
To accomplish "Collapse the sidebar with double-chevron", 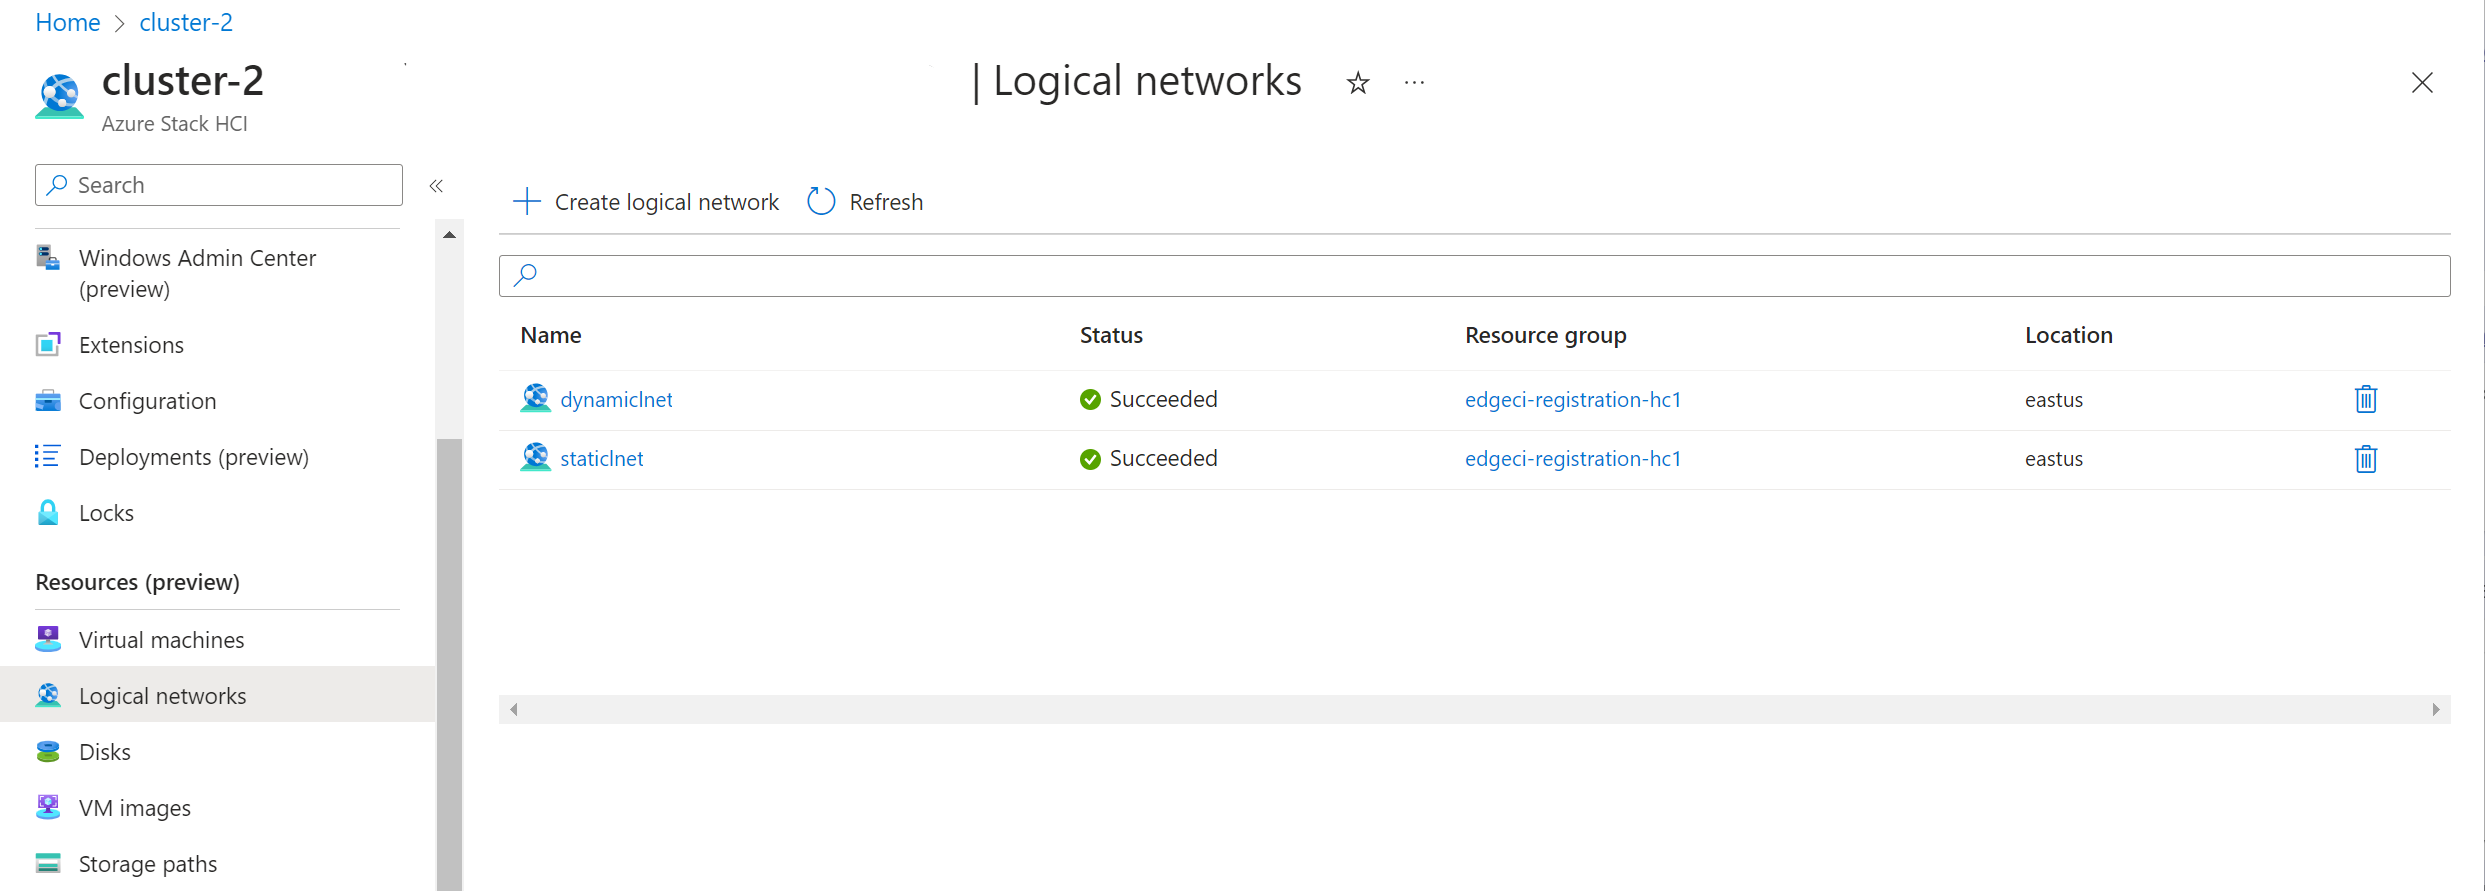I will tap(436, 186).
